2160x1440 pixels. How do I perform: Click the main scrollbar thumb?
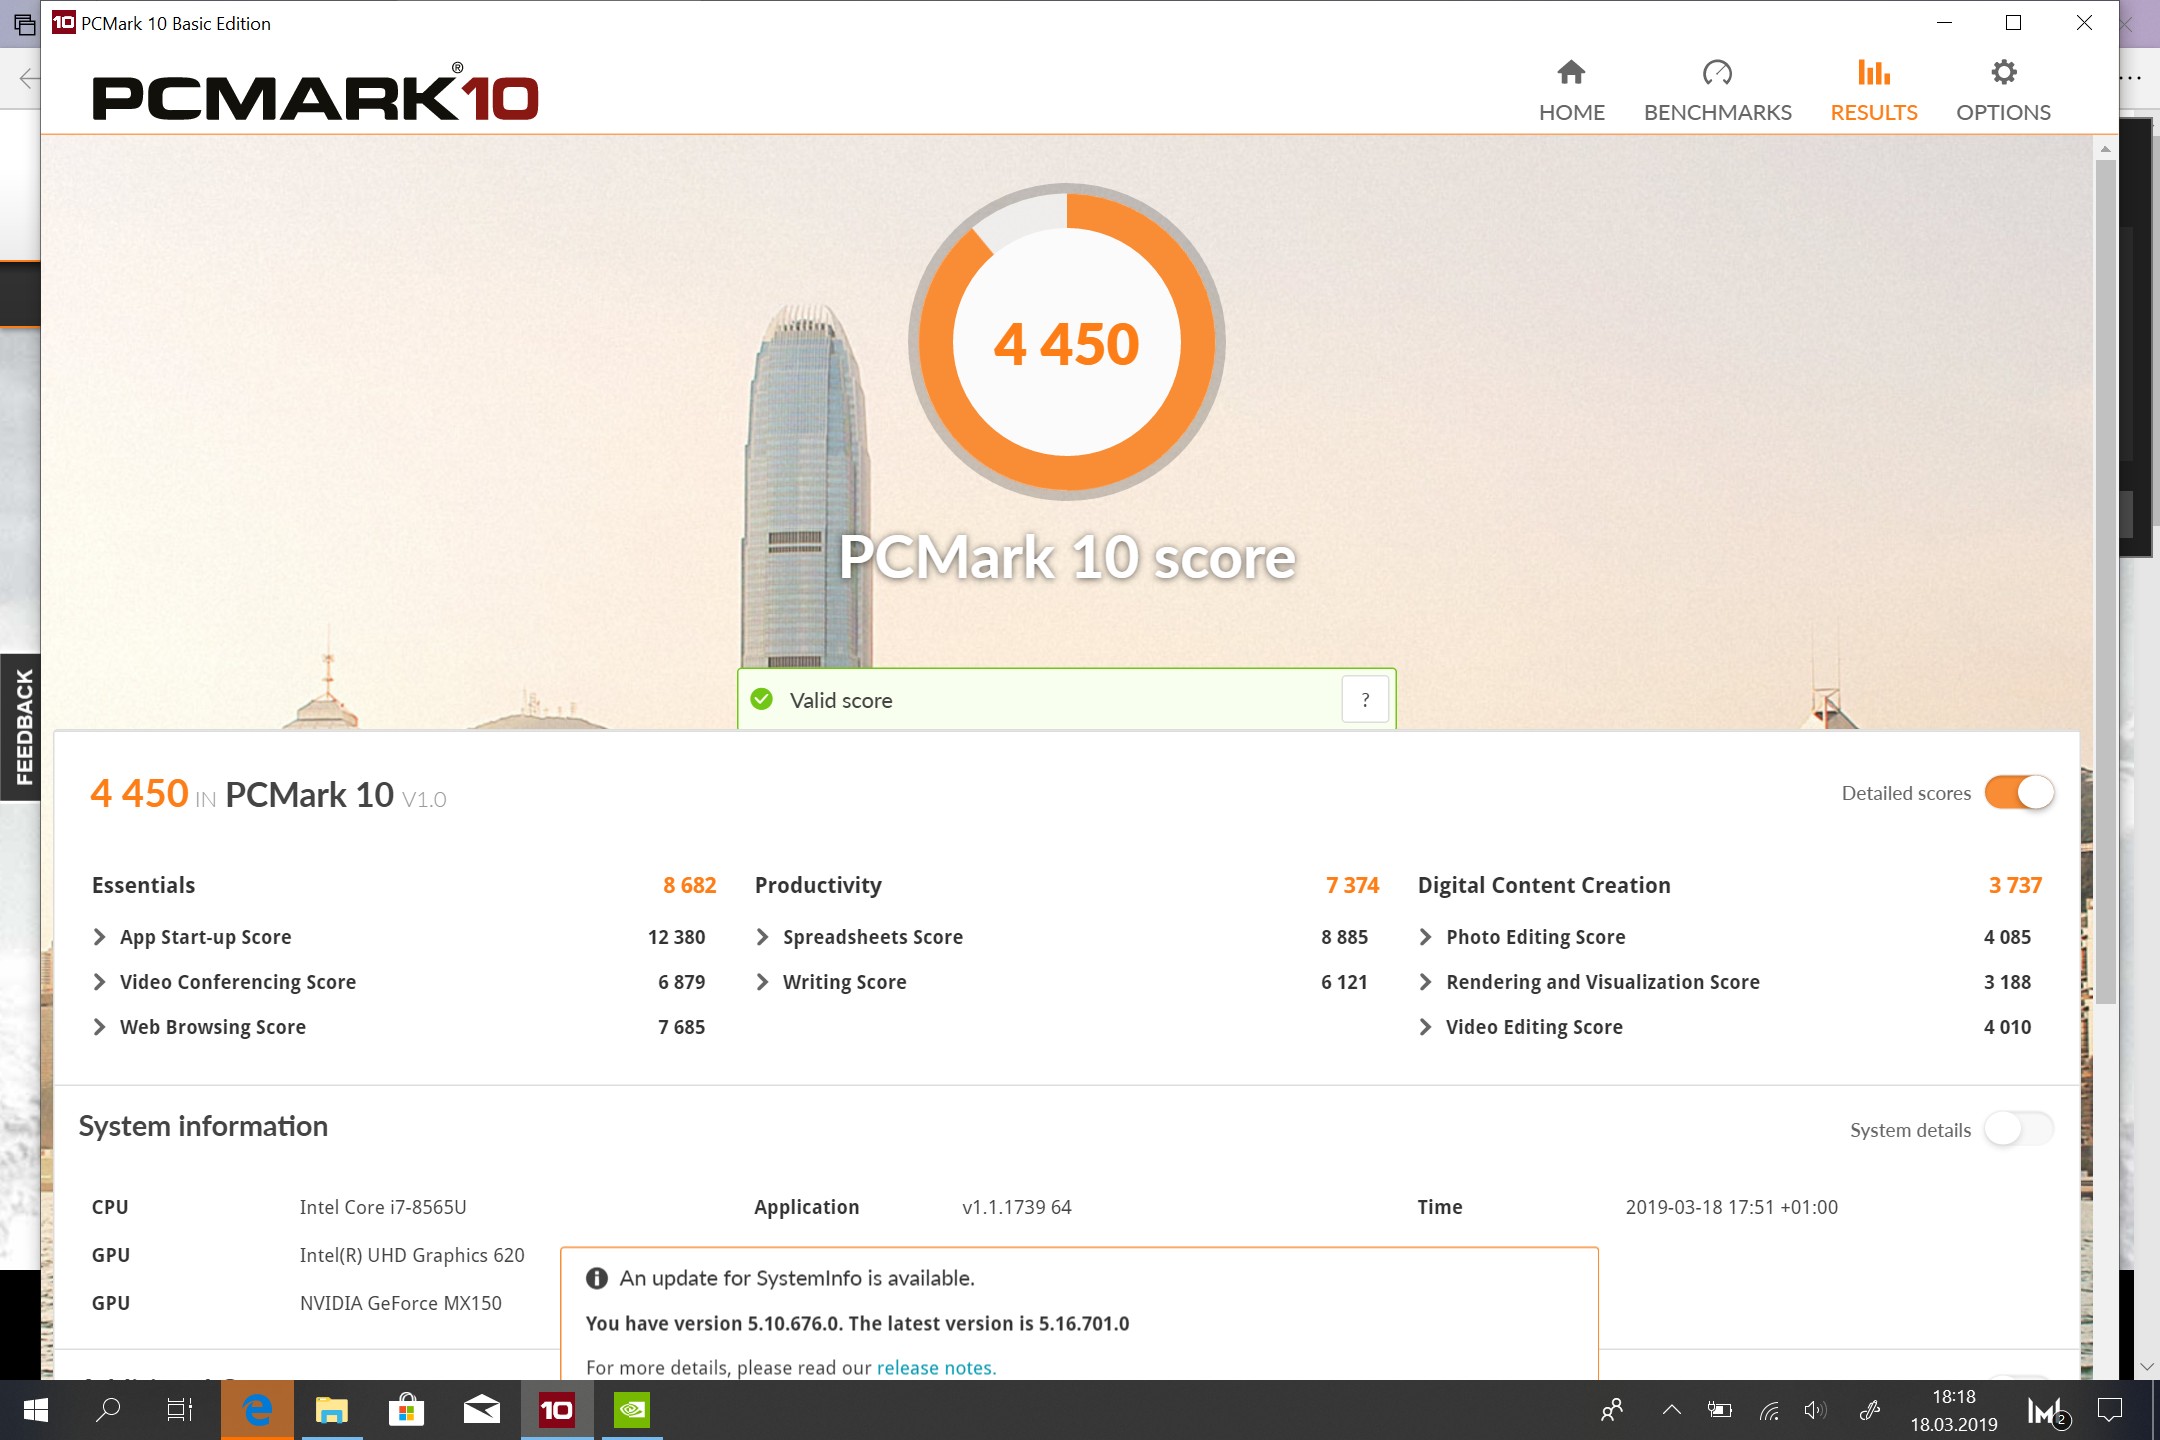click(2105, 580)
